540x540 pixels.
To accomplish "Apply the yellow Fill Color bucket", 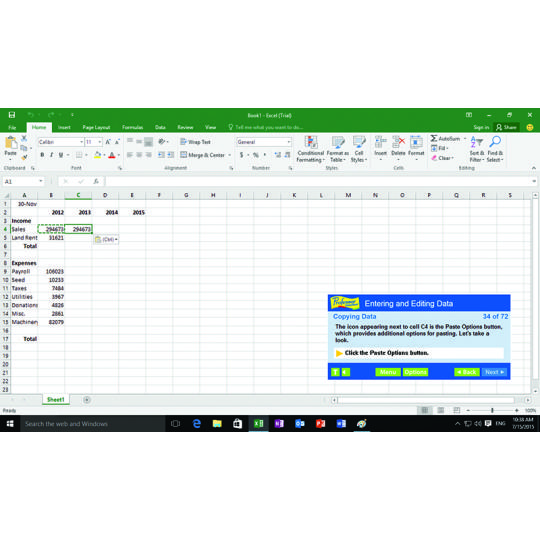I will click(97, 155).
